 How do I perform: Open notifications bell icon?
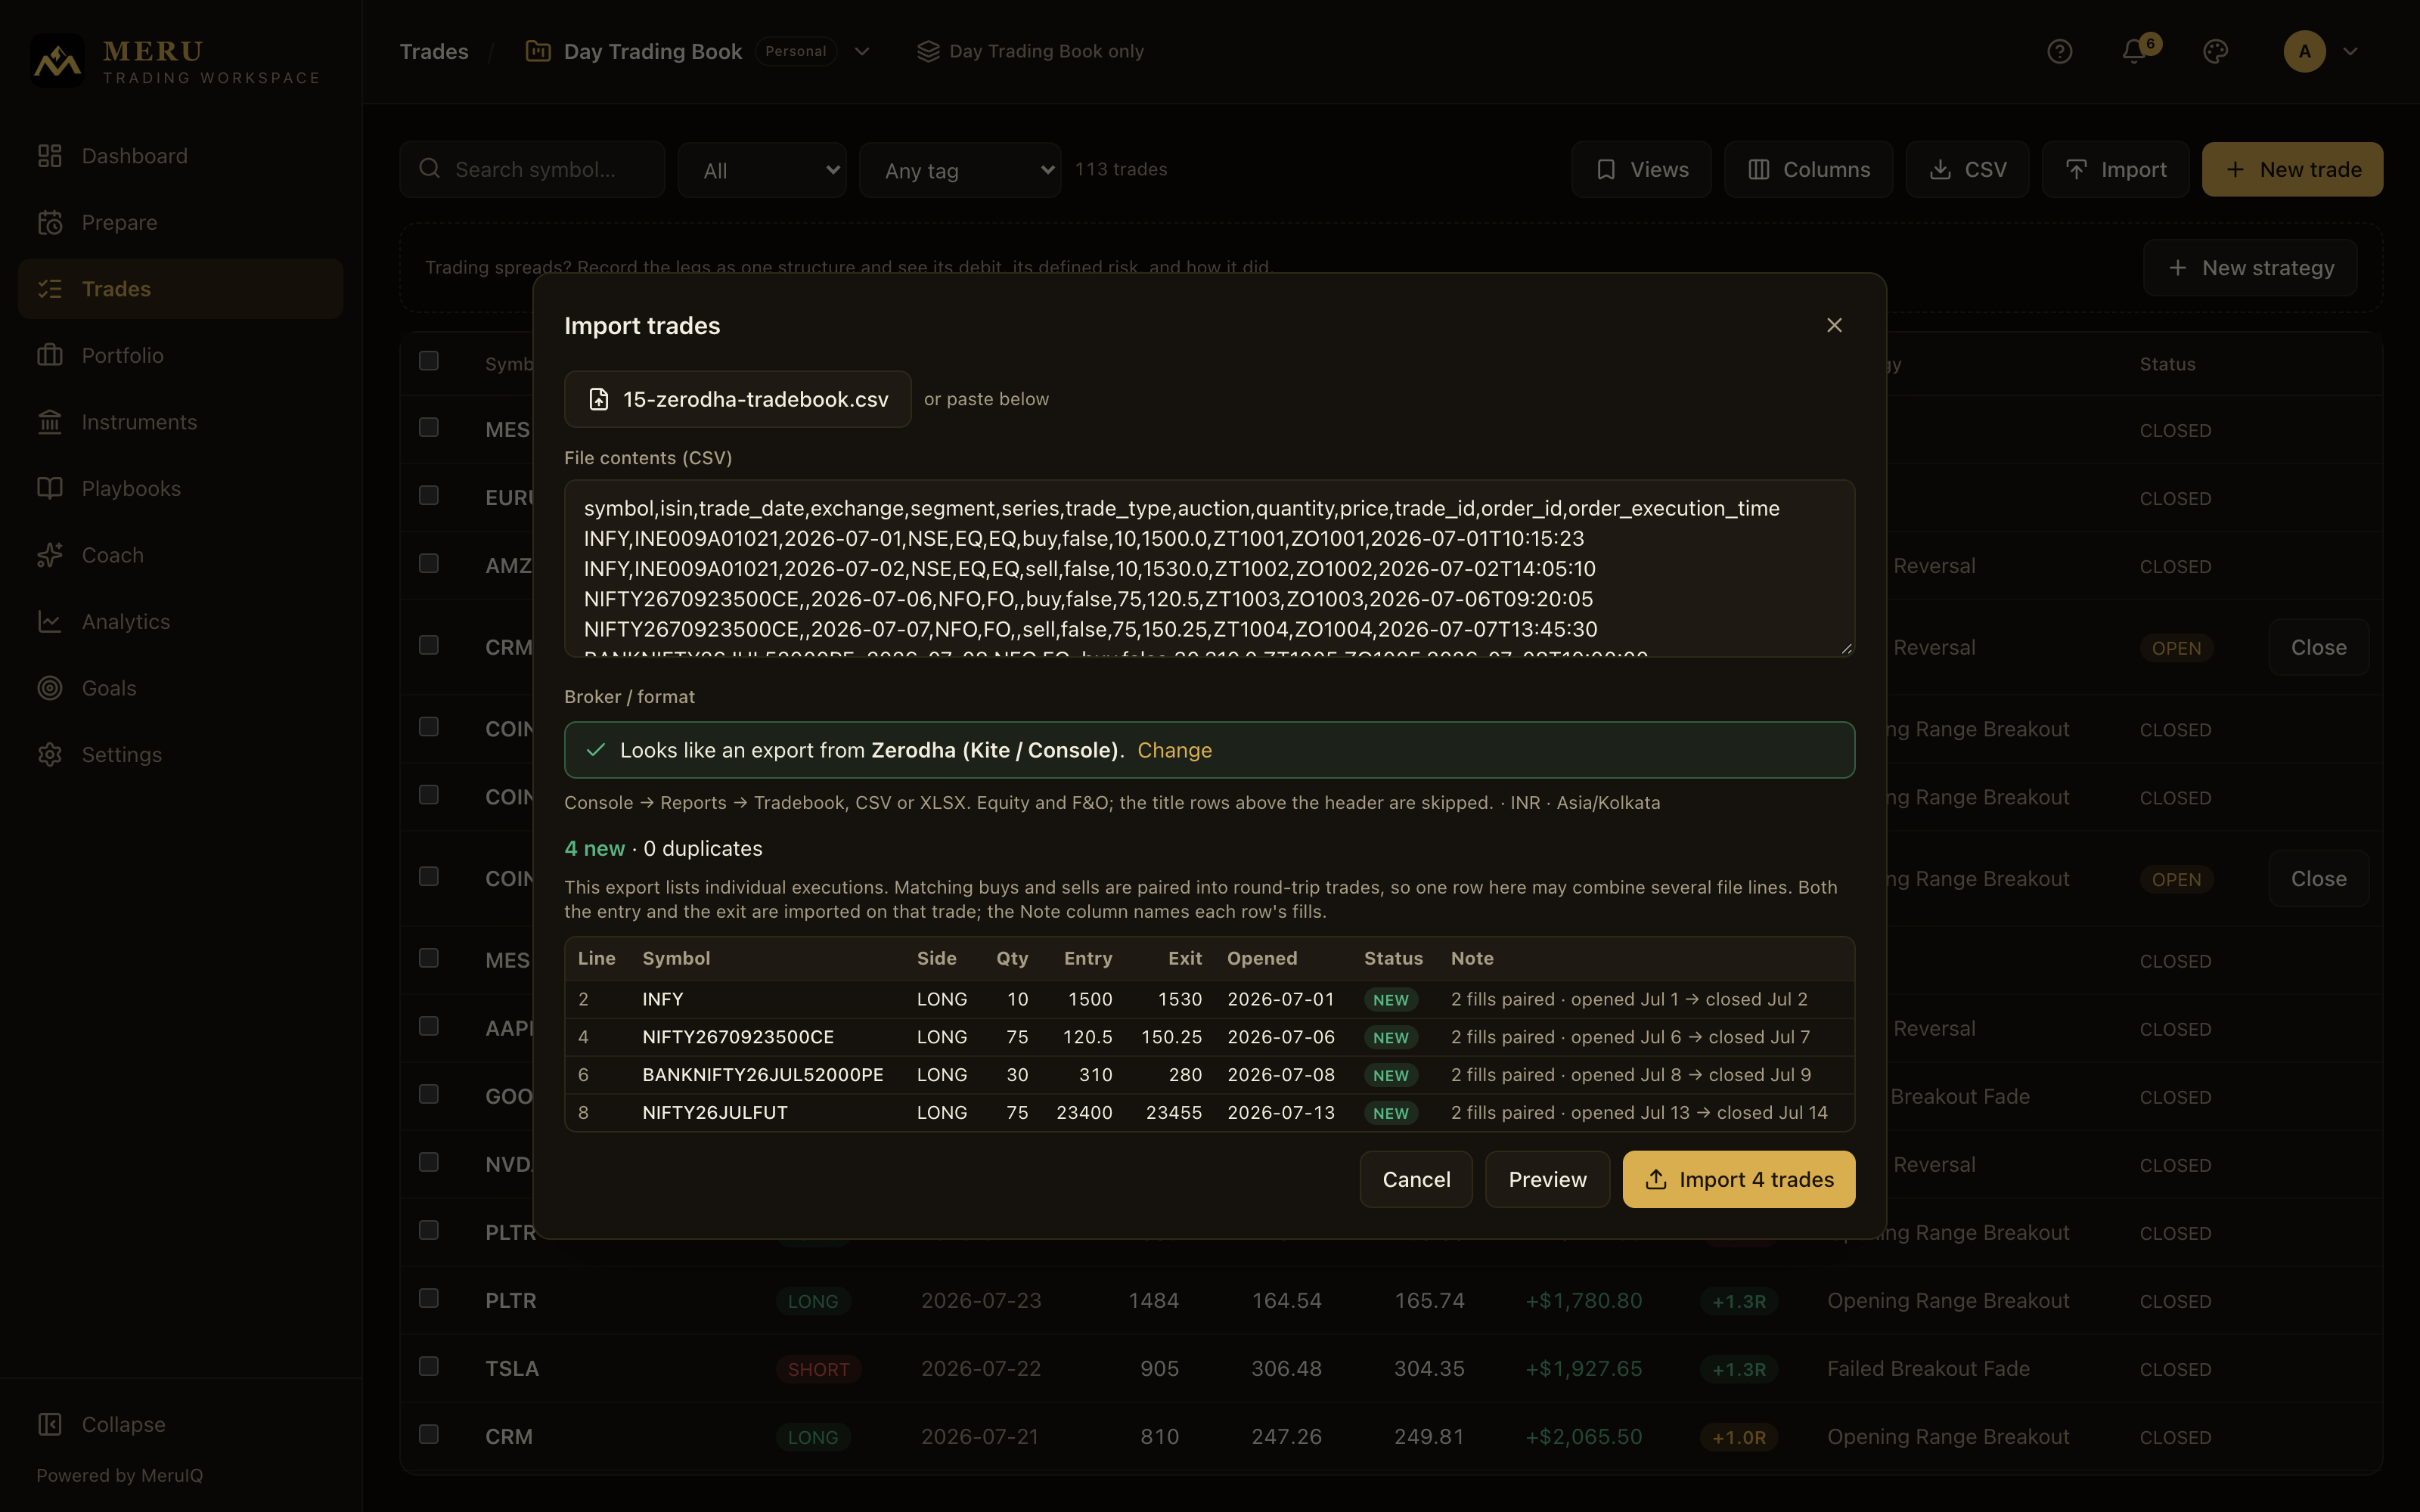[x=2134, y=51]
